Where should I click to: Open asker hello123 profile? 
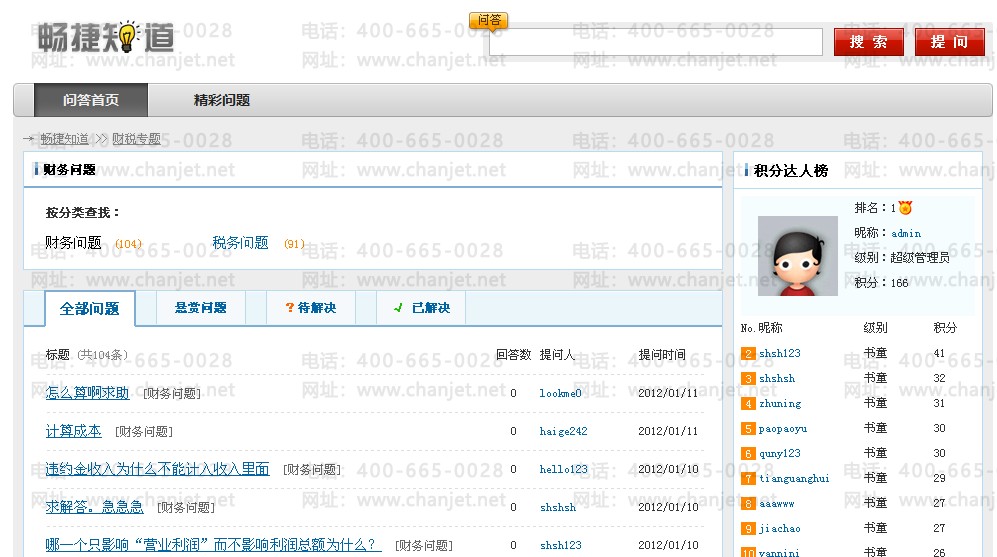click(563, 469)
